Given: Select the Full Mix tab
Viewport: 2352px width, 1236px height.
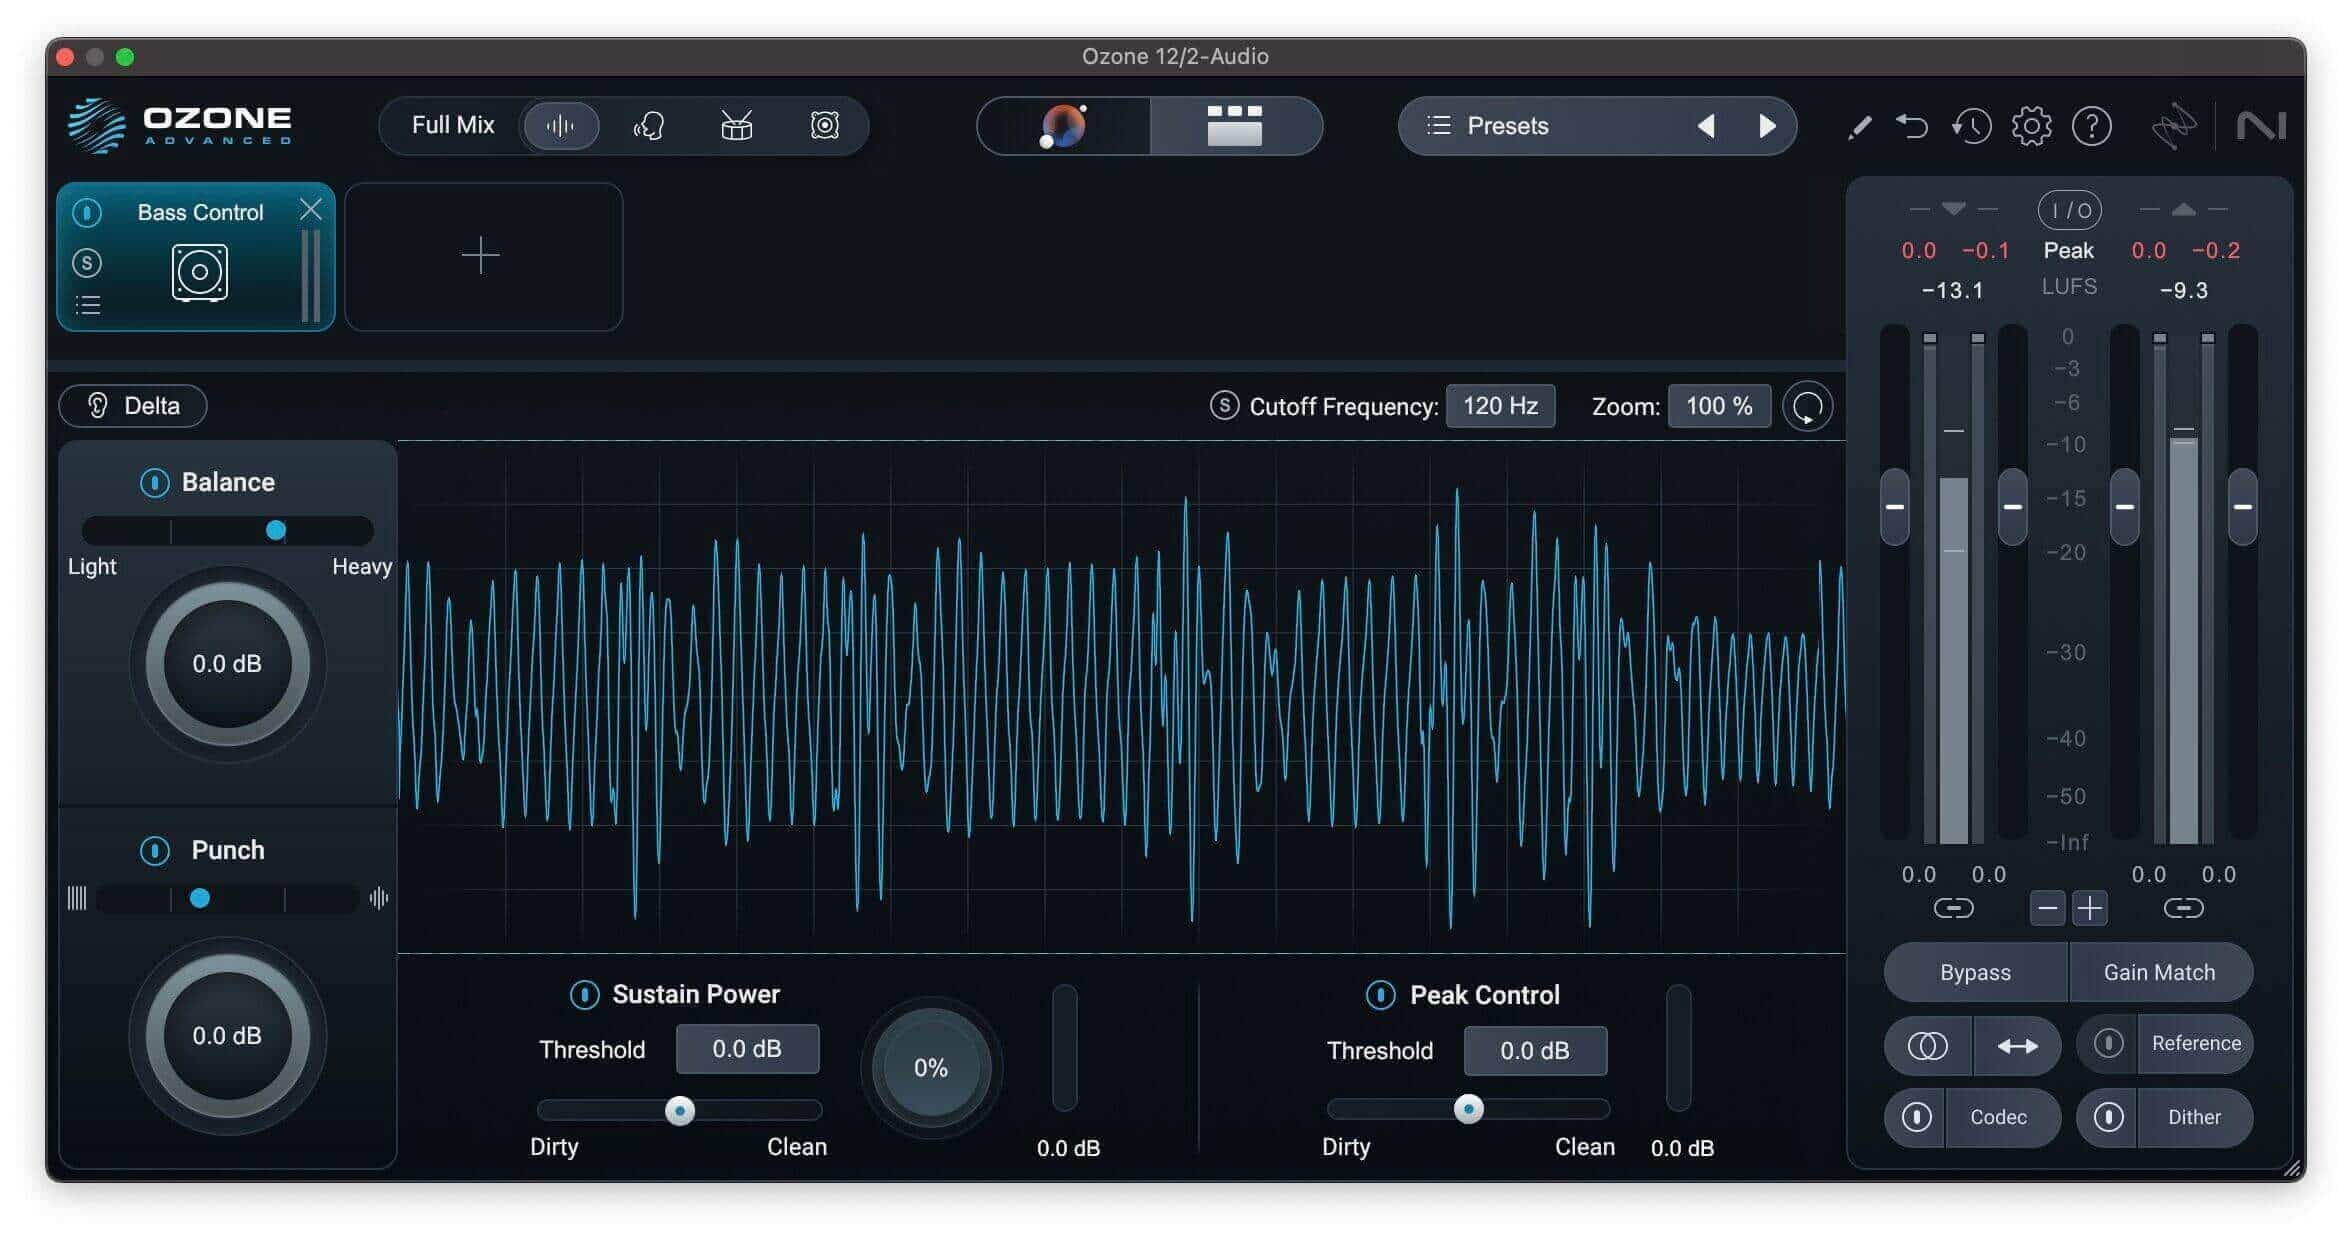Looking at the screenshot, I should pyautogui.click(x=453, y=126).
